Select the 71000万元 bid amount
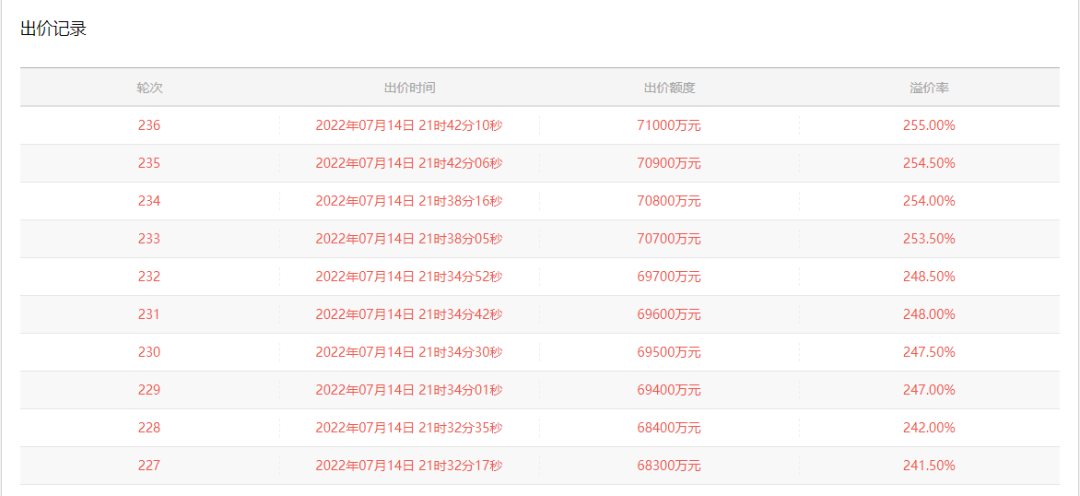The image size is (1080, 496). [x=669, y=126]
